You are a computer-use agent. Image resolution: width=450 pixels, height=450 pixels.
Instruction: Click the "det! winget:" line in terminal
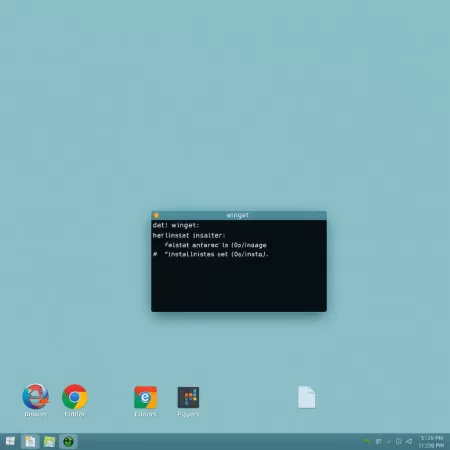point(176,225)
